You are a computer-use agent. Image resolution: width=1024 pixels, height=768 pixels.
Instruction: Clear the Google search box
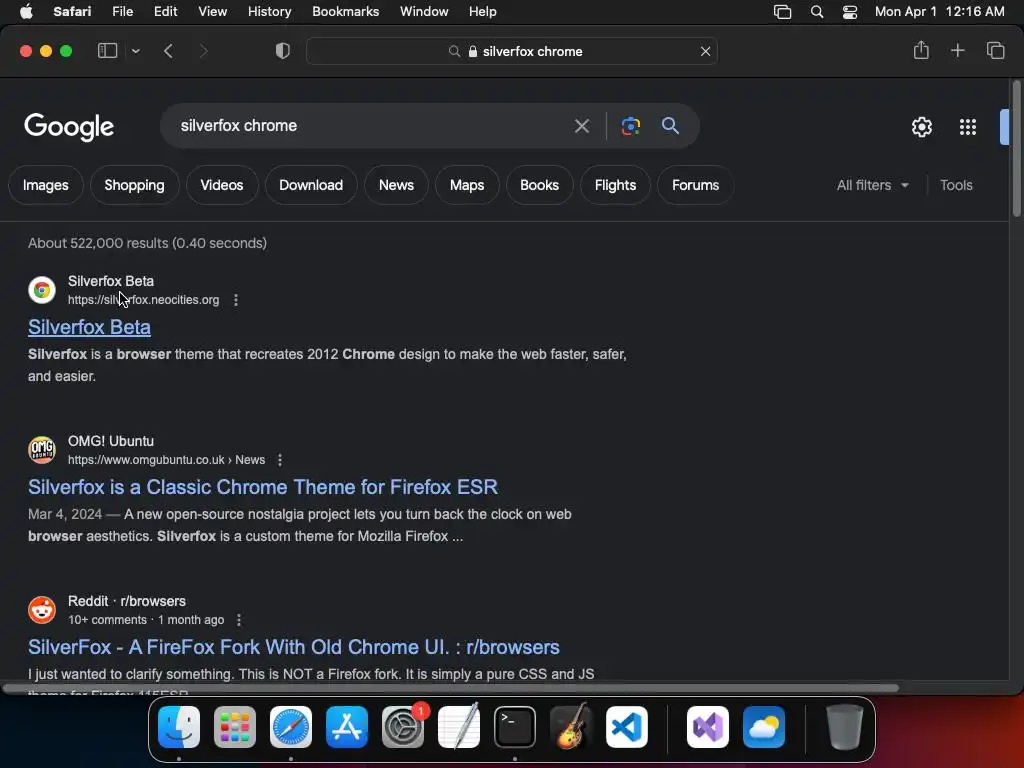click(581, 126)
